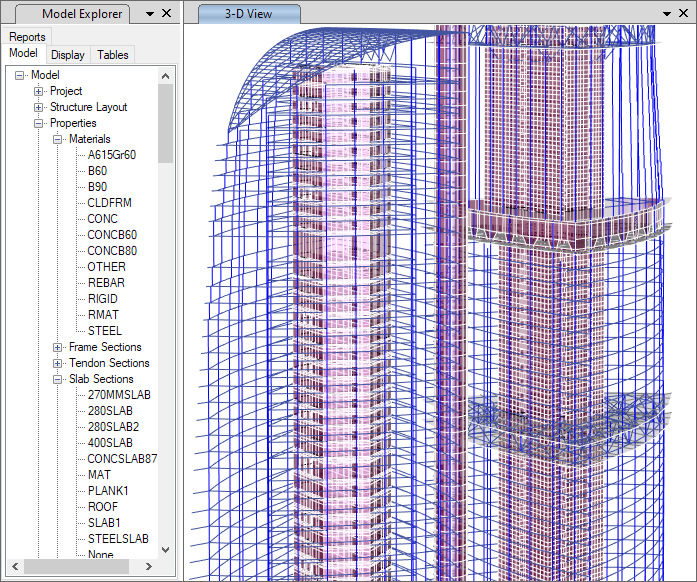Select the 400SLAB slab section
Image resolution: width=697 pixels, height=582 pixels.
[110, 443]
